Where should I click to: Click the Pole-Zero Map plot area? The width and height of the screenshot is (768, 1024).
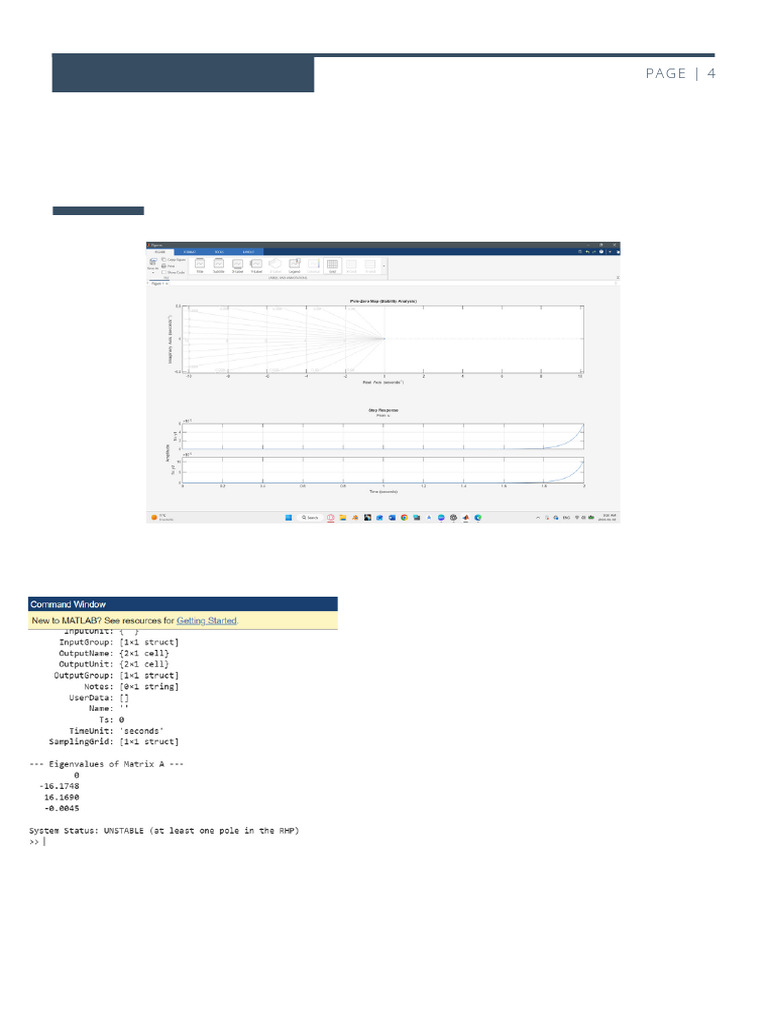384,339
